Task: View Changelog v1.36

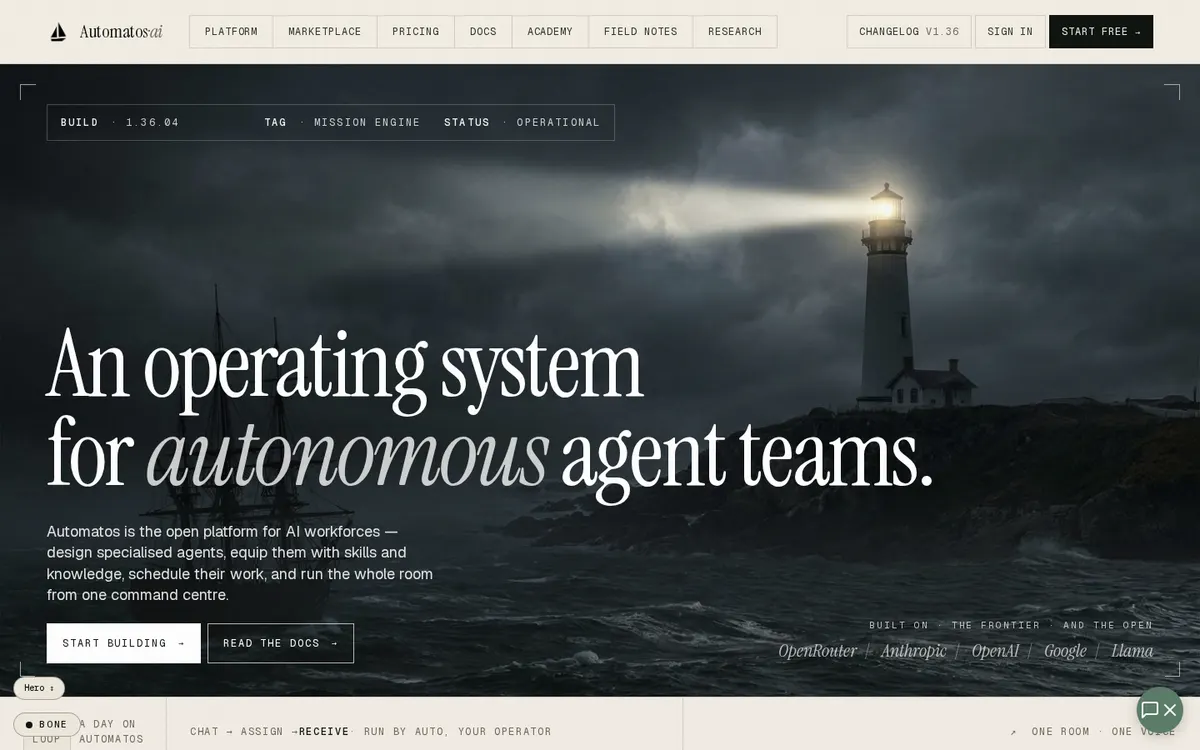Action: [x=909, y=32]
